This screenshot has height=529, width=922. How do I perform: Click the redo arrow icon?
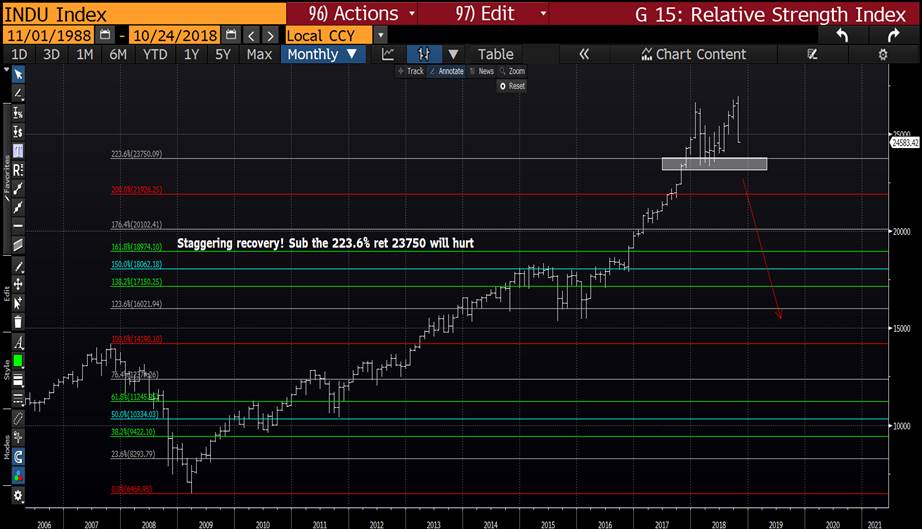[894, 35]
